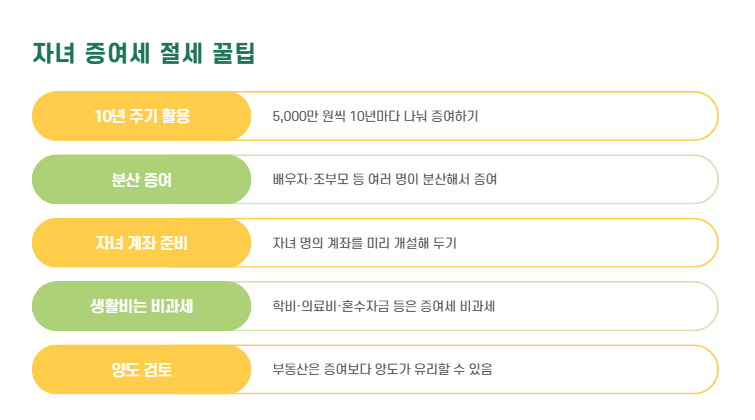Click the word 절세 in the heading
The height and width of the screenshot is (420, 755).
pyautogui.click(x=181, y=53)
